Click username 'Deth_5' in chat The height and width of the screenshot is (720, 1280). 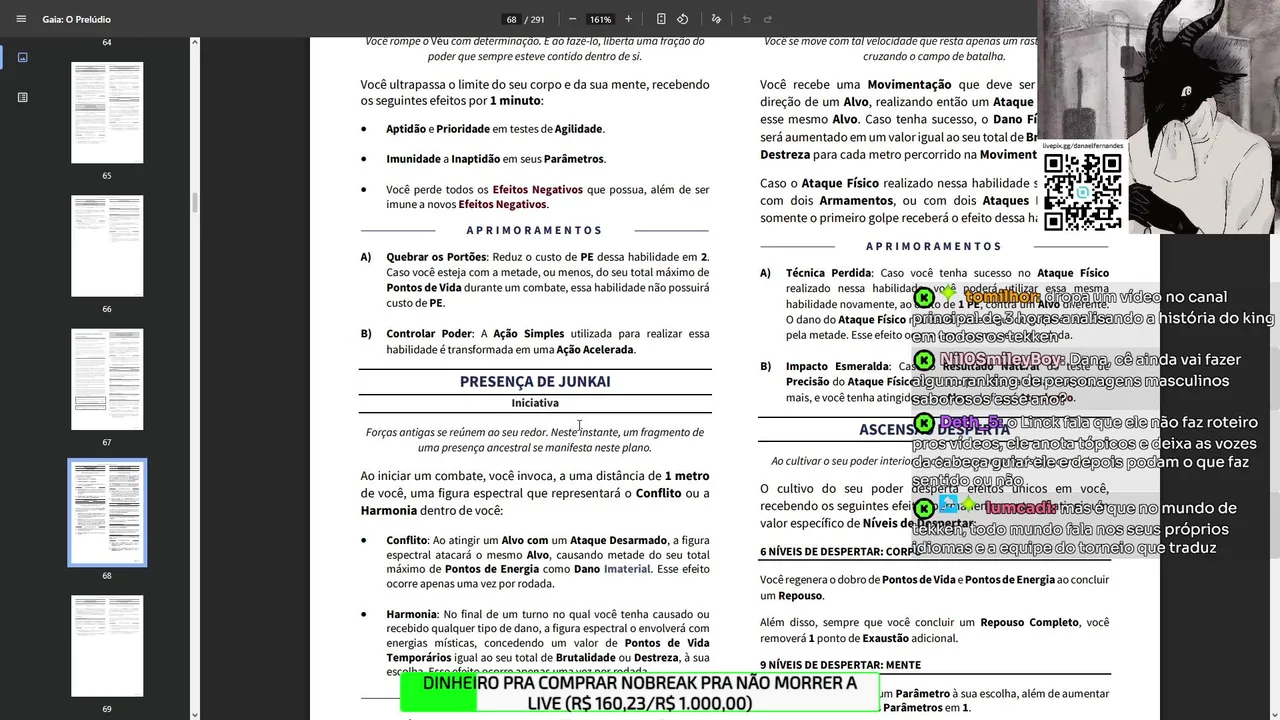(971, 423)
